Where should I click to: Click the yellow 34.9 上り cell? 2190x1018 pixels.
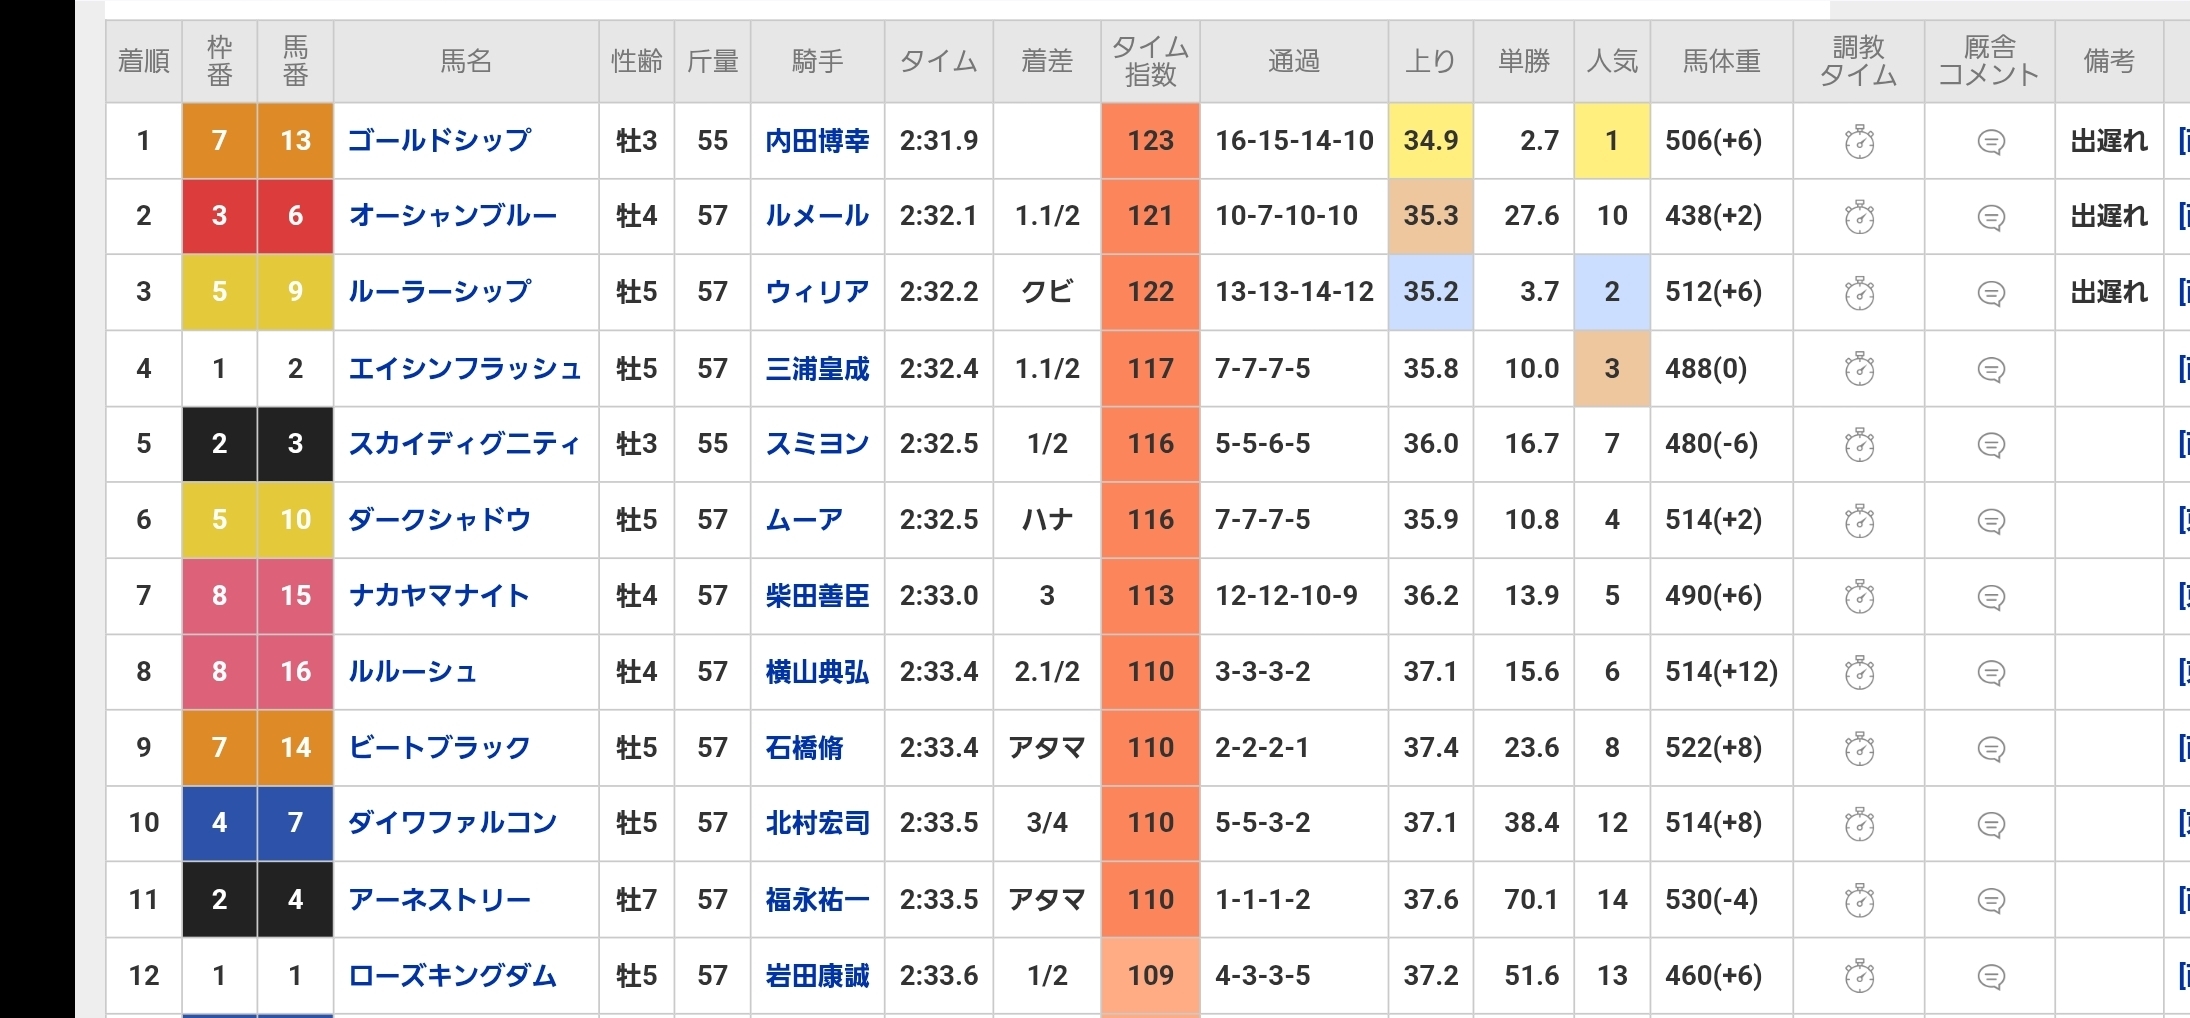[1430, 141]
